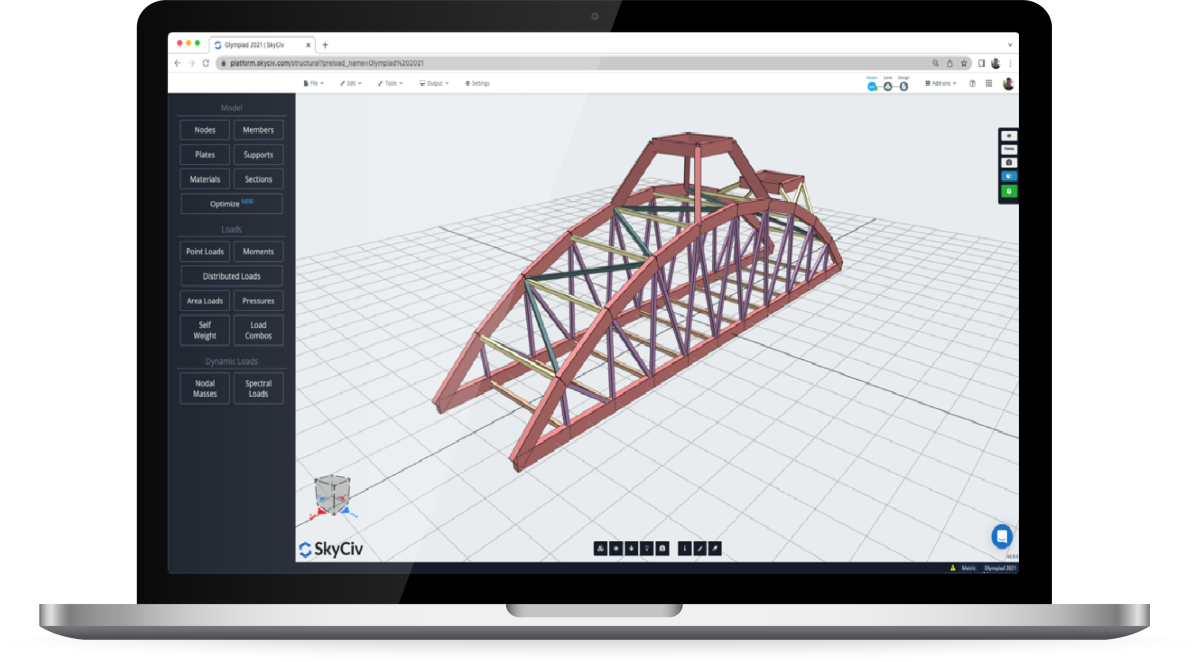Reload the browser page

tap(206, 62)
